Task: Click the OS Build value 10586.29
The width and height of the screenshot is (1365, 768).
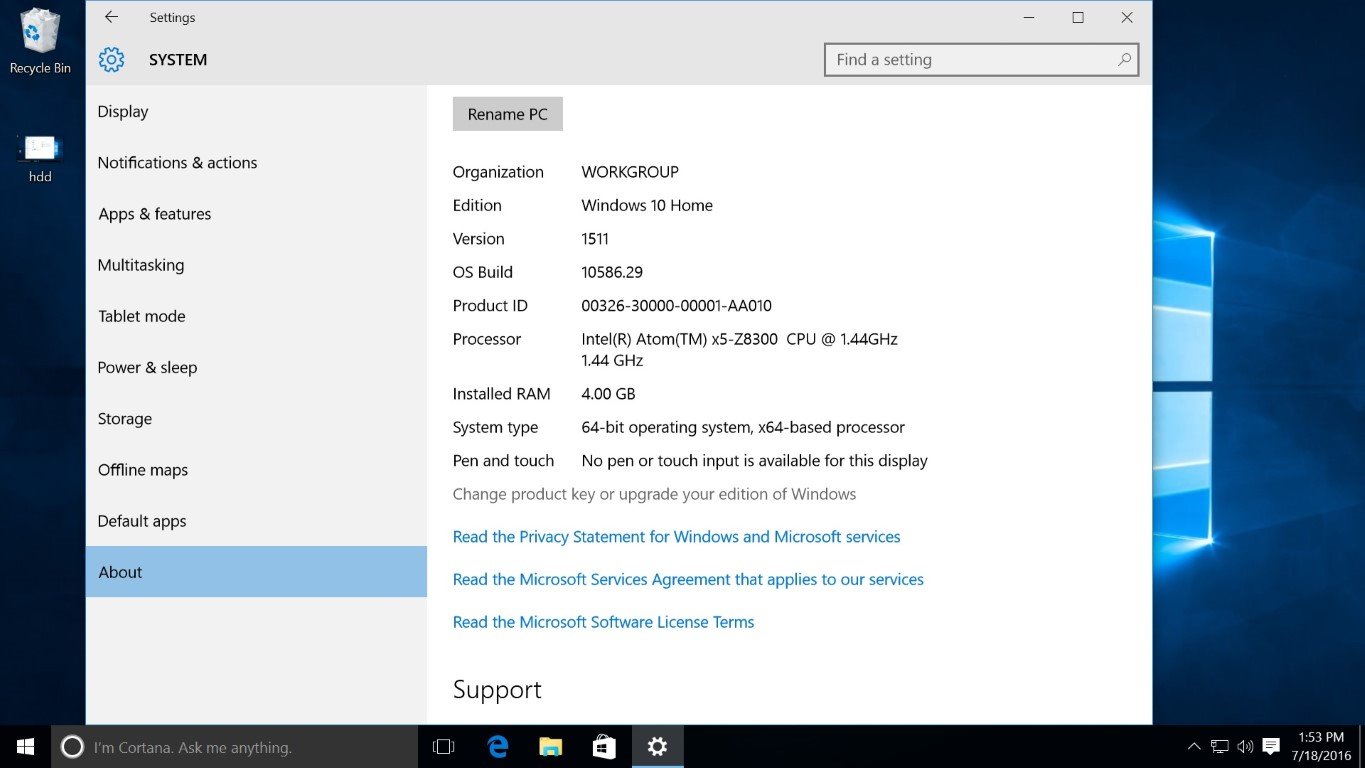Action: pyautogui.click(x=612, y=272)
